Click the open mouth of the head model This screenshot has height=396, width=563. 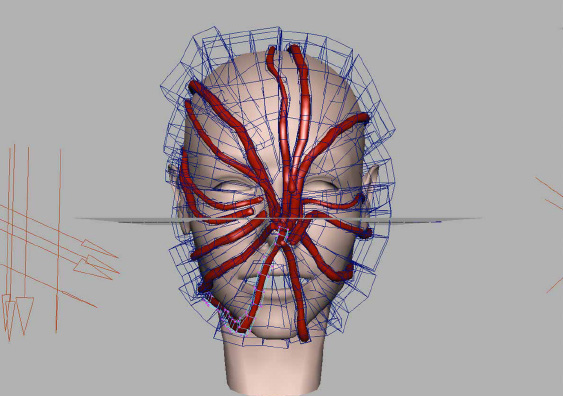click(x=274, y=279)
